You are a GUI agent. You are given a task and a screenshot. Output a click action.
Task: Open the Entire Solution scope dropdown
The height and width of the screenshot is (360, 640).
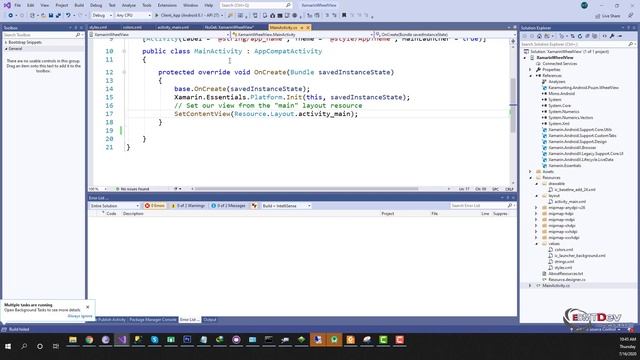click(115, 206)
